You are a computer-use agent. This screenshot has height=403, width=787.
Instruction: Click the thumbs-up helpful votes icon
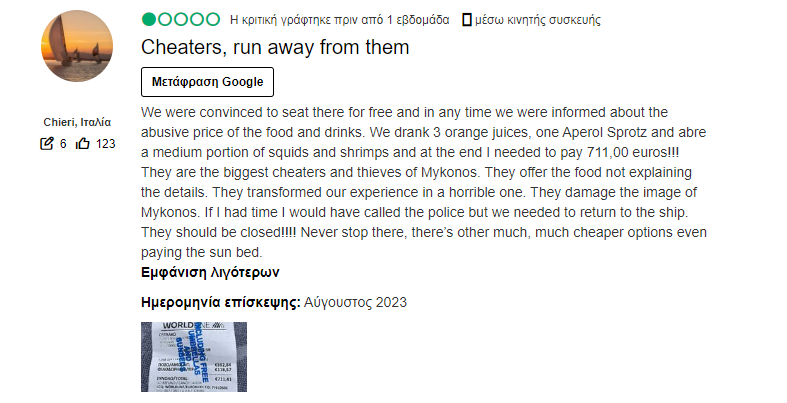pyautogui.click(x=83, y=144)
